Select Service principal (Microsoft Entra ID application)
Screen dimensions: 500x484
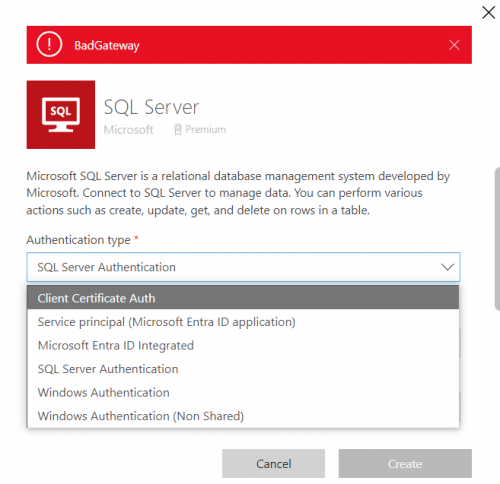243,322
